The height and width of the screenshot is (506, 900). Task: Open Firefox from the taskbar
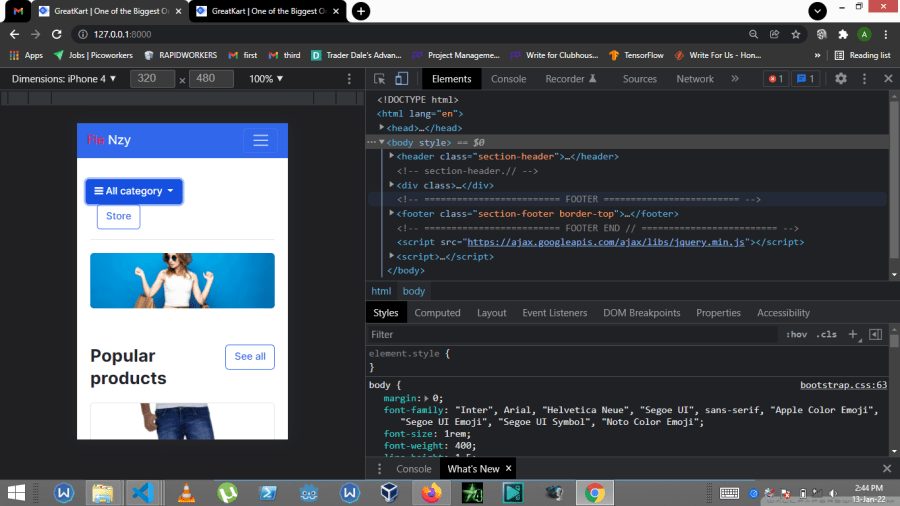[x=431, y=493]
